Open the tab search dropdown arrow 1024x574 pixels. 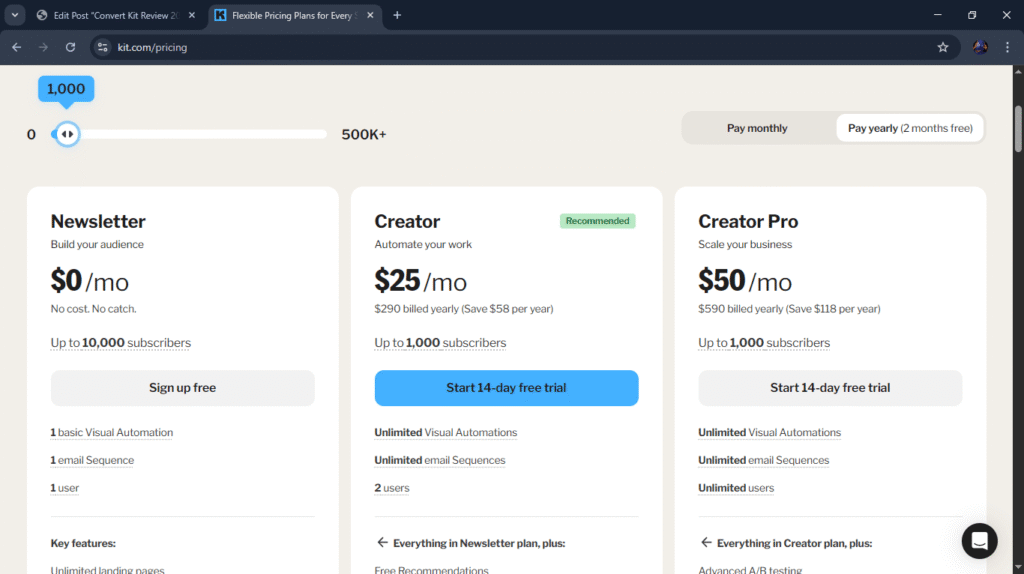coord(14,15)
